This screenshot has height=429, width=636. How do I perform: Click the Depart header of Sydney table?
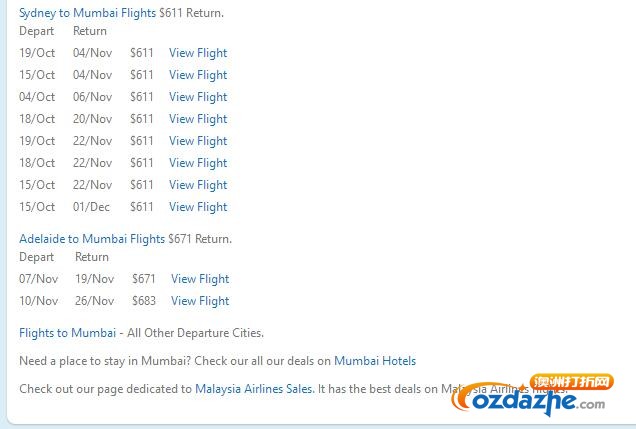click(37, 31)
